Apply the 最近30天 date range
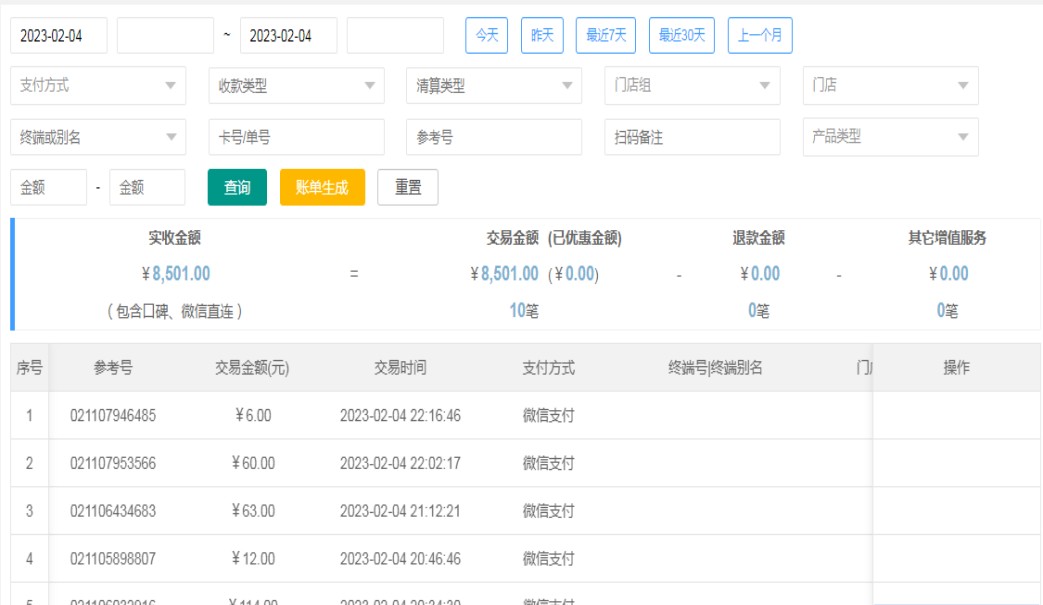 tap(681, 35)
